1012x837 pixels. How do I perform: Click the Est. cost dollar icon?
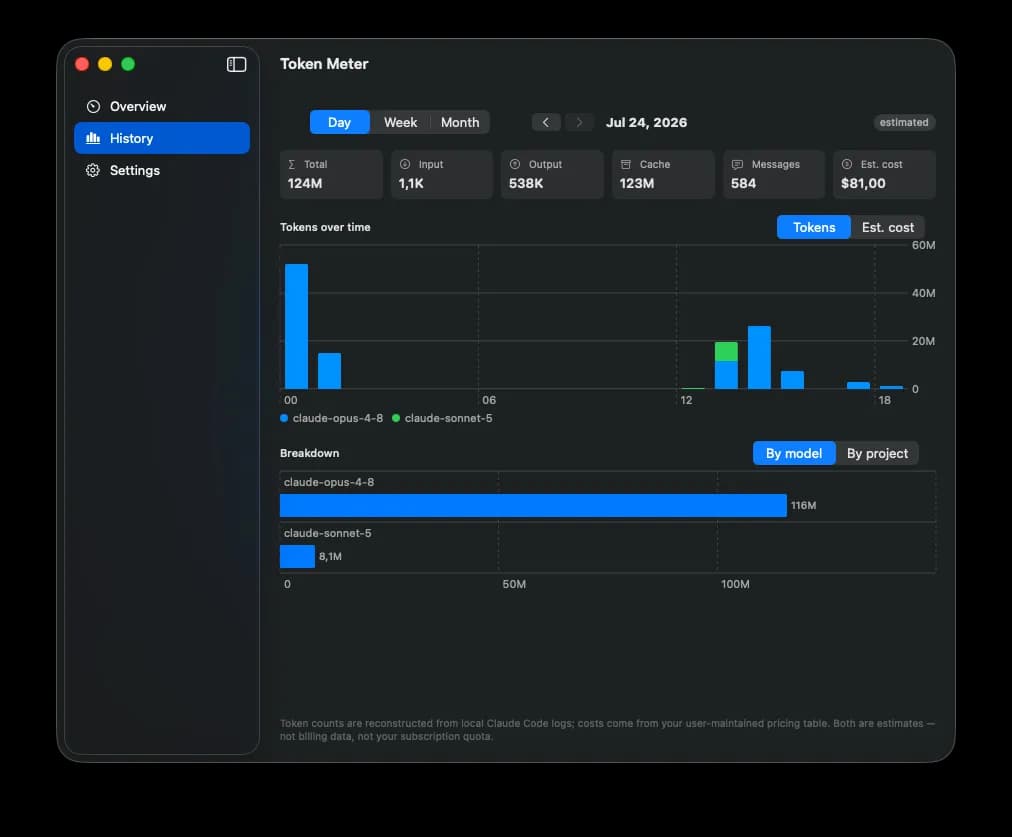(847, 165)
